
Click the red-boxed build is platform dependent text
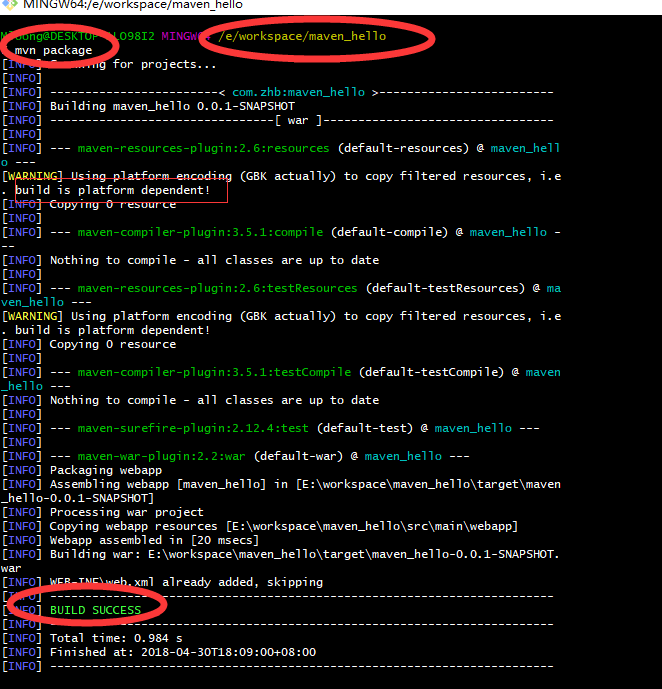click(113, 190)
